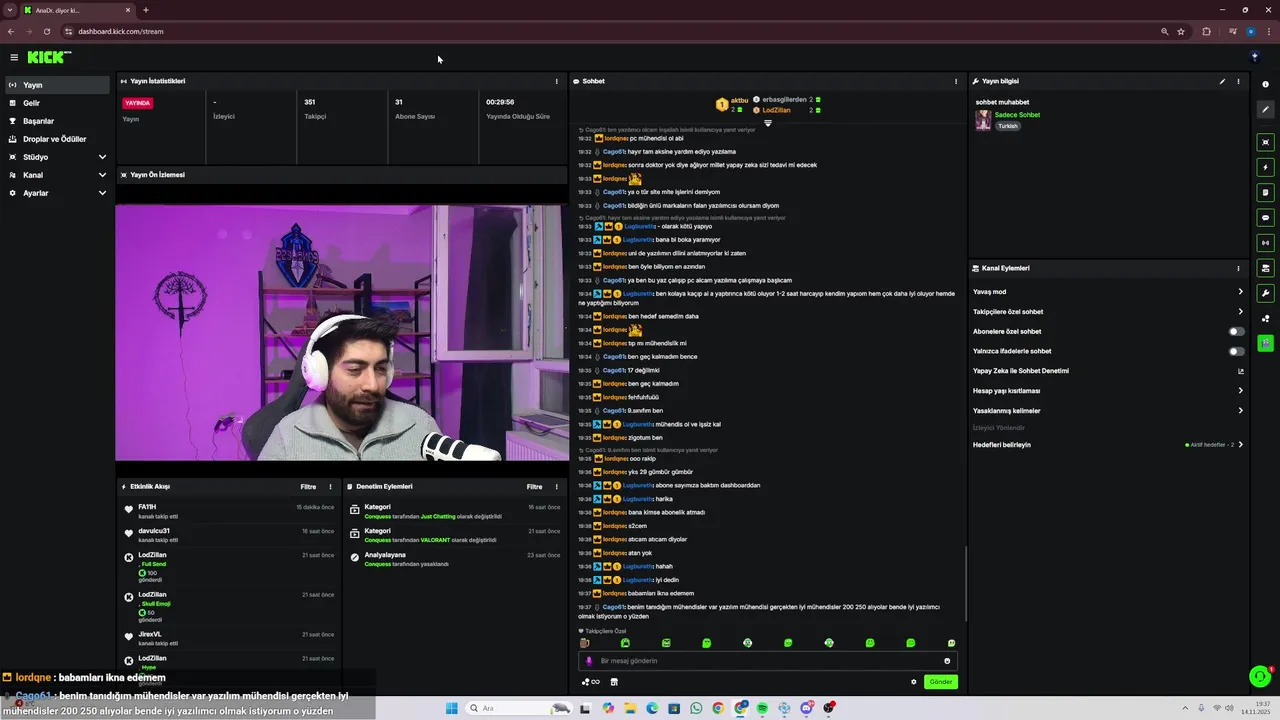The image size is (1280, 720).
Task: Expand the Kanal sidebar section
Action: click(x=56, y=175)
